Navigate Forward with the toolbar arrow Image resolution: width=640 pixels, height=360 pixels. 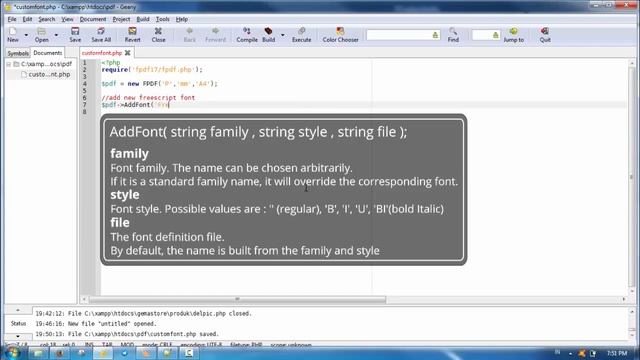pyautogui.click(x=215, y=35)
